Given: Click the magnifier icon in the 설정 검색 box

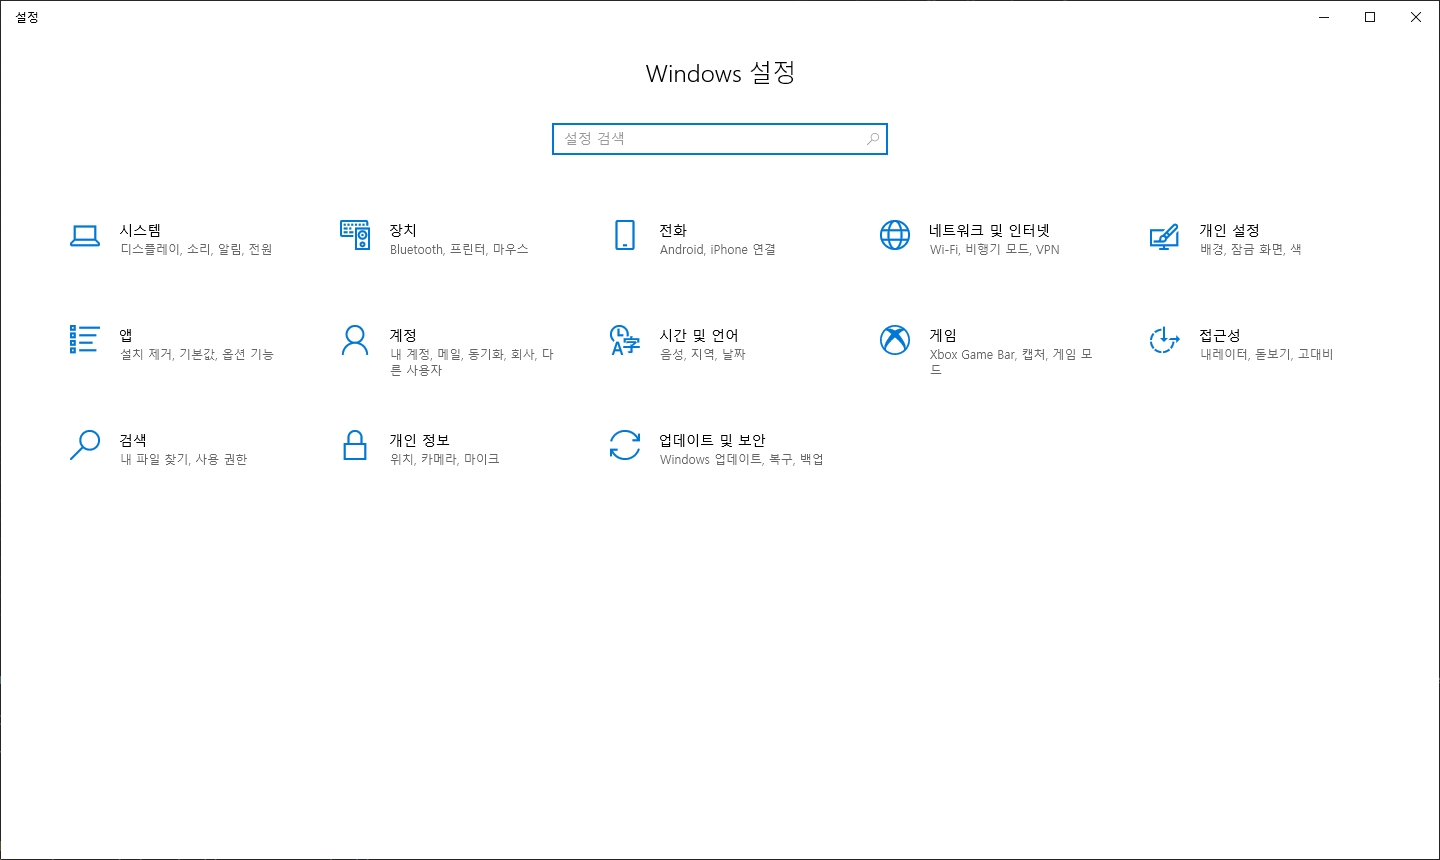Looking at the screenshot, I should coord(873,139).
